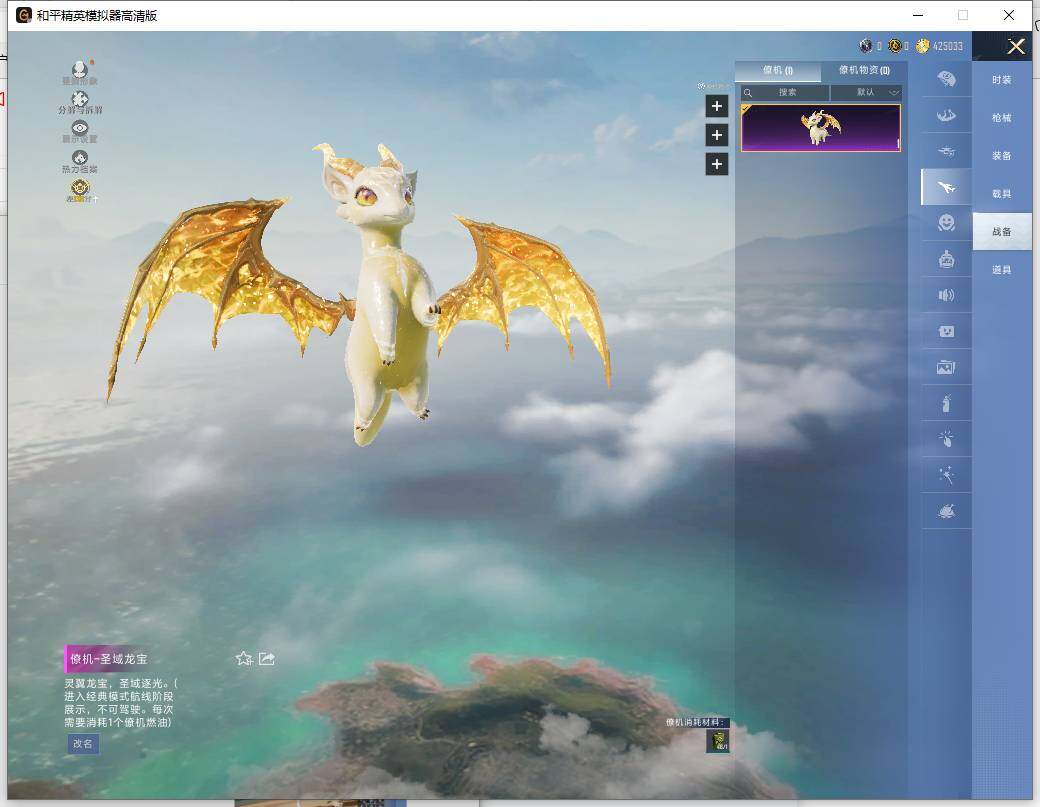This screenshot has width=1040, height=807.
Task: Select the magic wand category icon
Action: point(946,475)
